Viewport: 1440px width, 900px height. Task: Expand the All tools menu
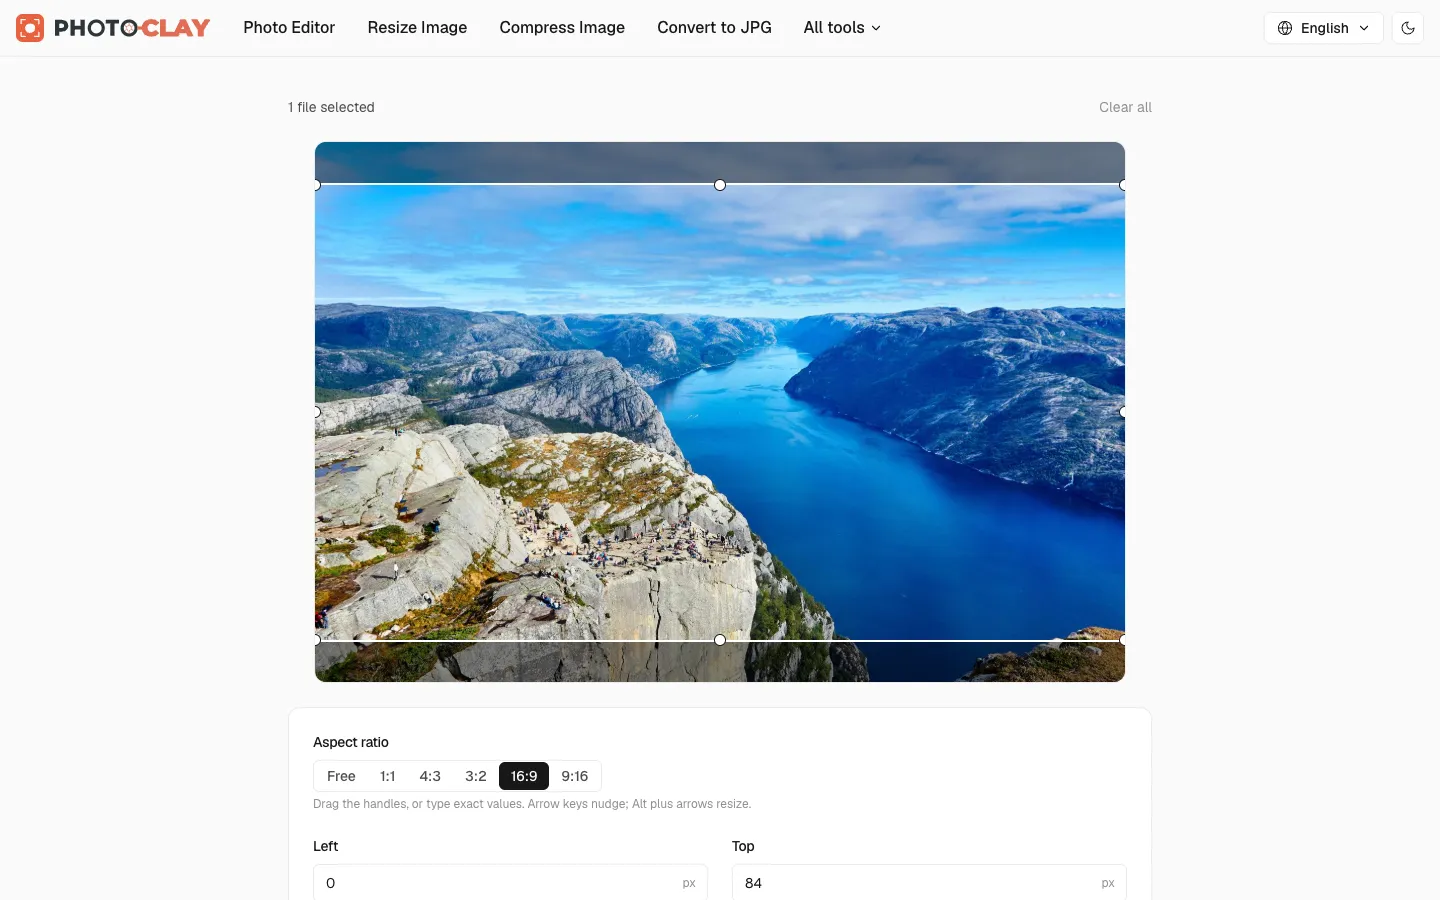coord(842,28)
